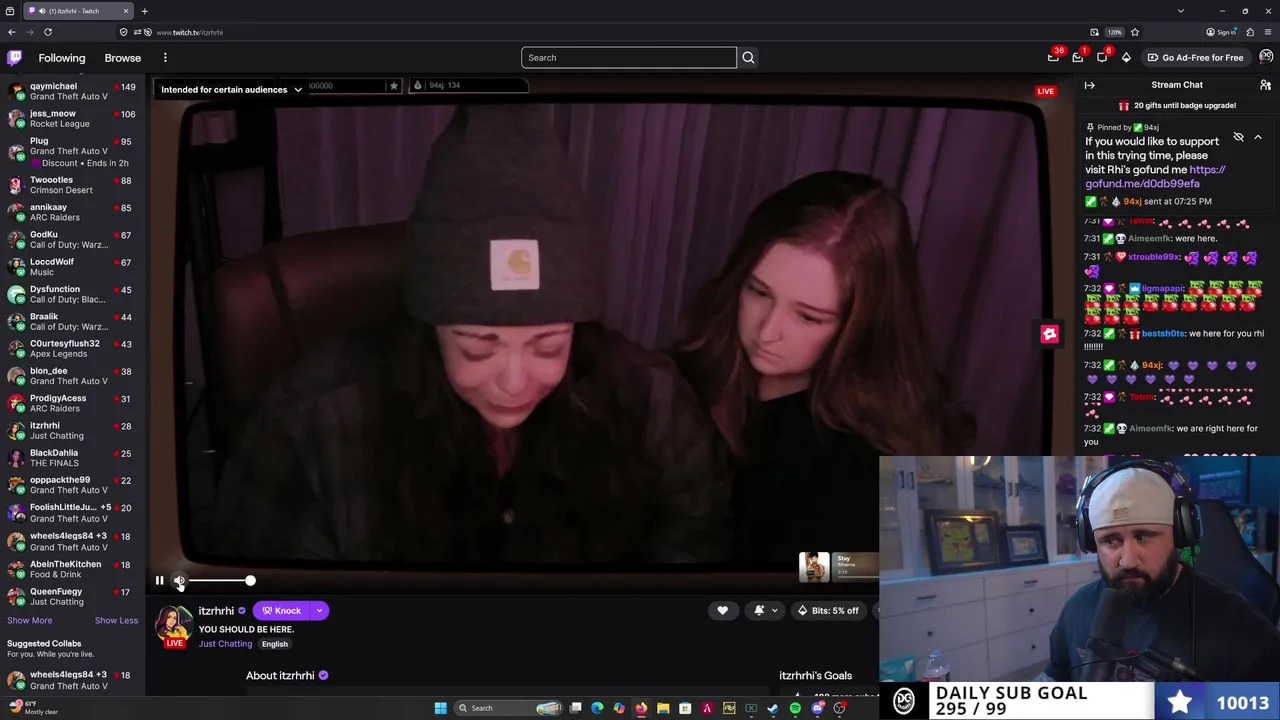Image resolution: width=1280 pixels, height=720 pixels.
Task: Open the gofund.me link in pinned message
Action: coord(1155,177)
